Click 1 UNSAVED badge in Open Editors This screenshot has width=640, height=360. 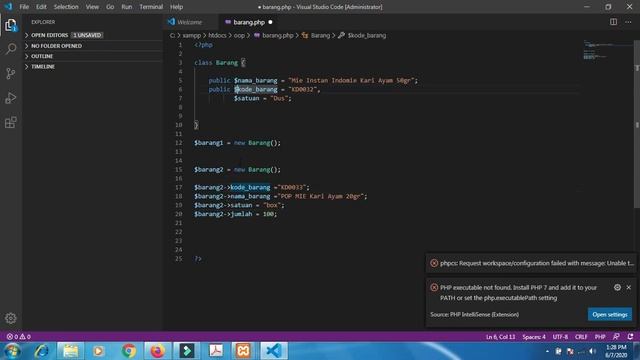click(x=87, y=35)
